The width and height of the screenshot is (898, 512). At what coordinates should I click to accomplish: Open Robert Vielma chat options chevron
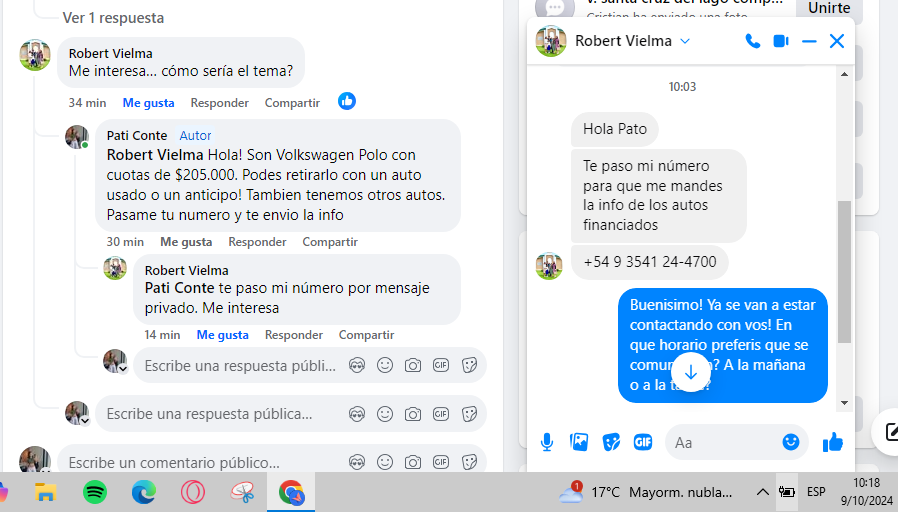tap(685, 41)
